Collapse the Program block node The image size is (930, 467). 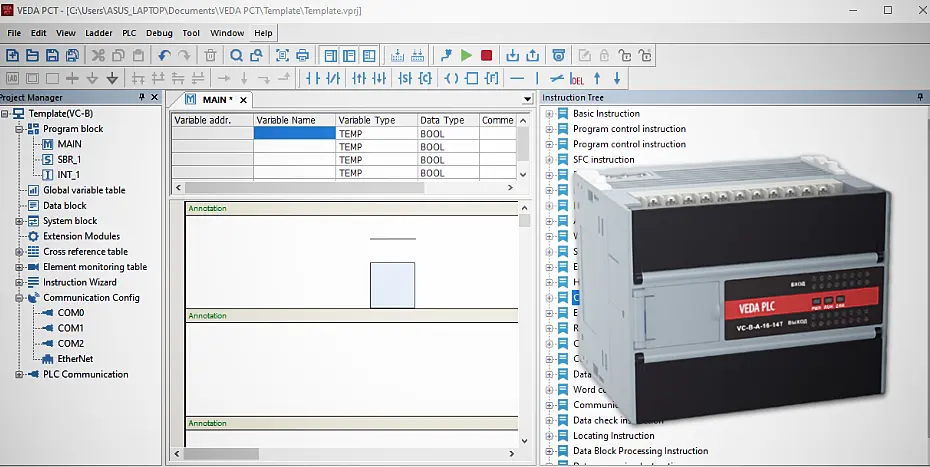tap(19, 129)
